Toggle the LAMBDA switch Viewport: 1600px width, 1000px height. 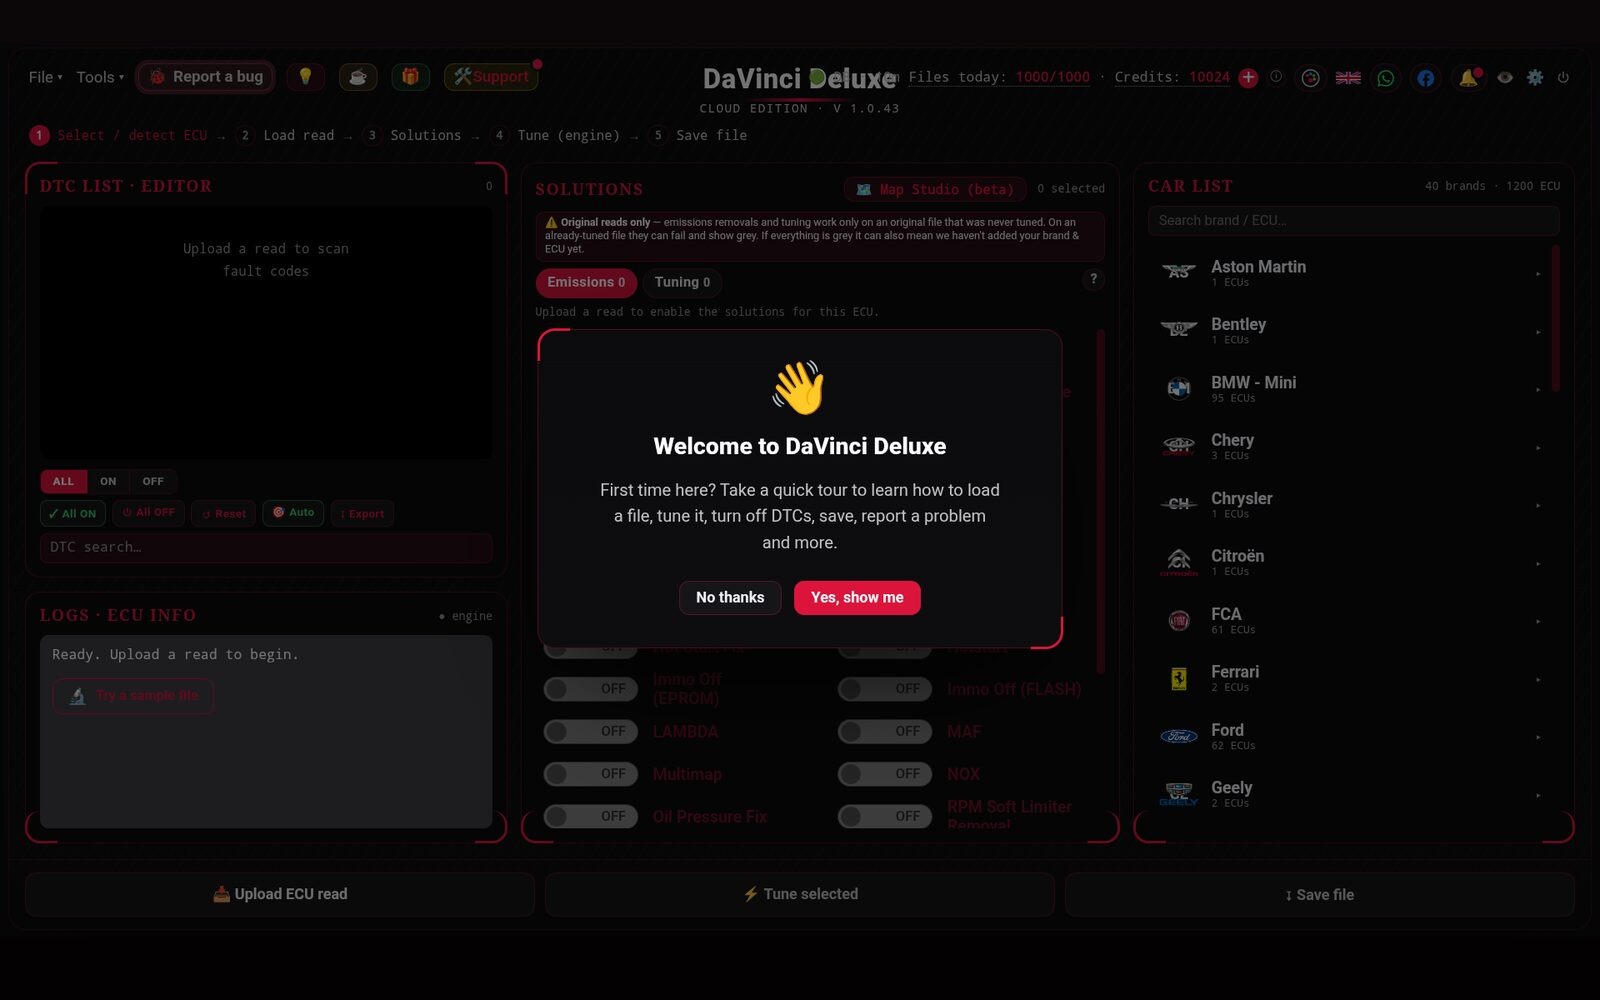pos(591,732)
